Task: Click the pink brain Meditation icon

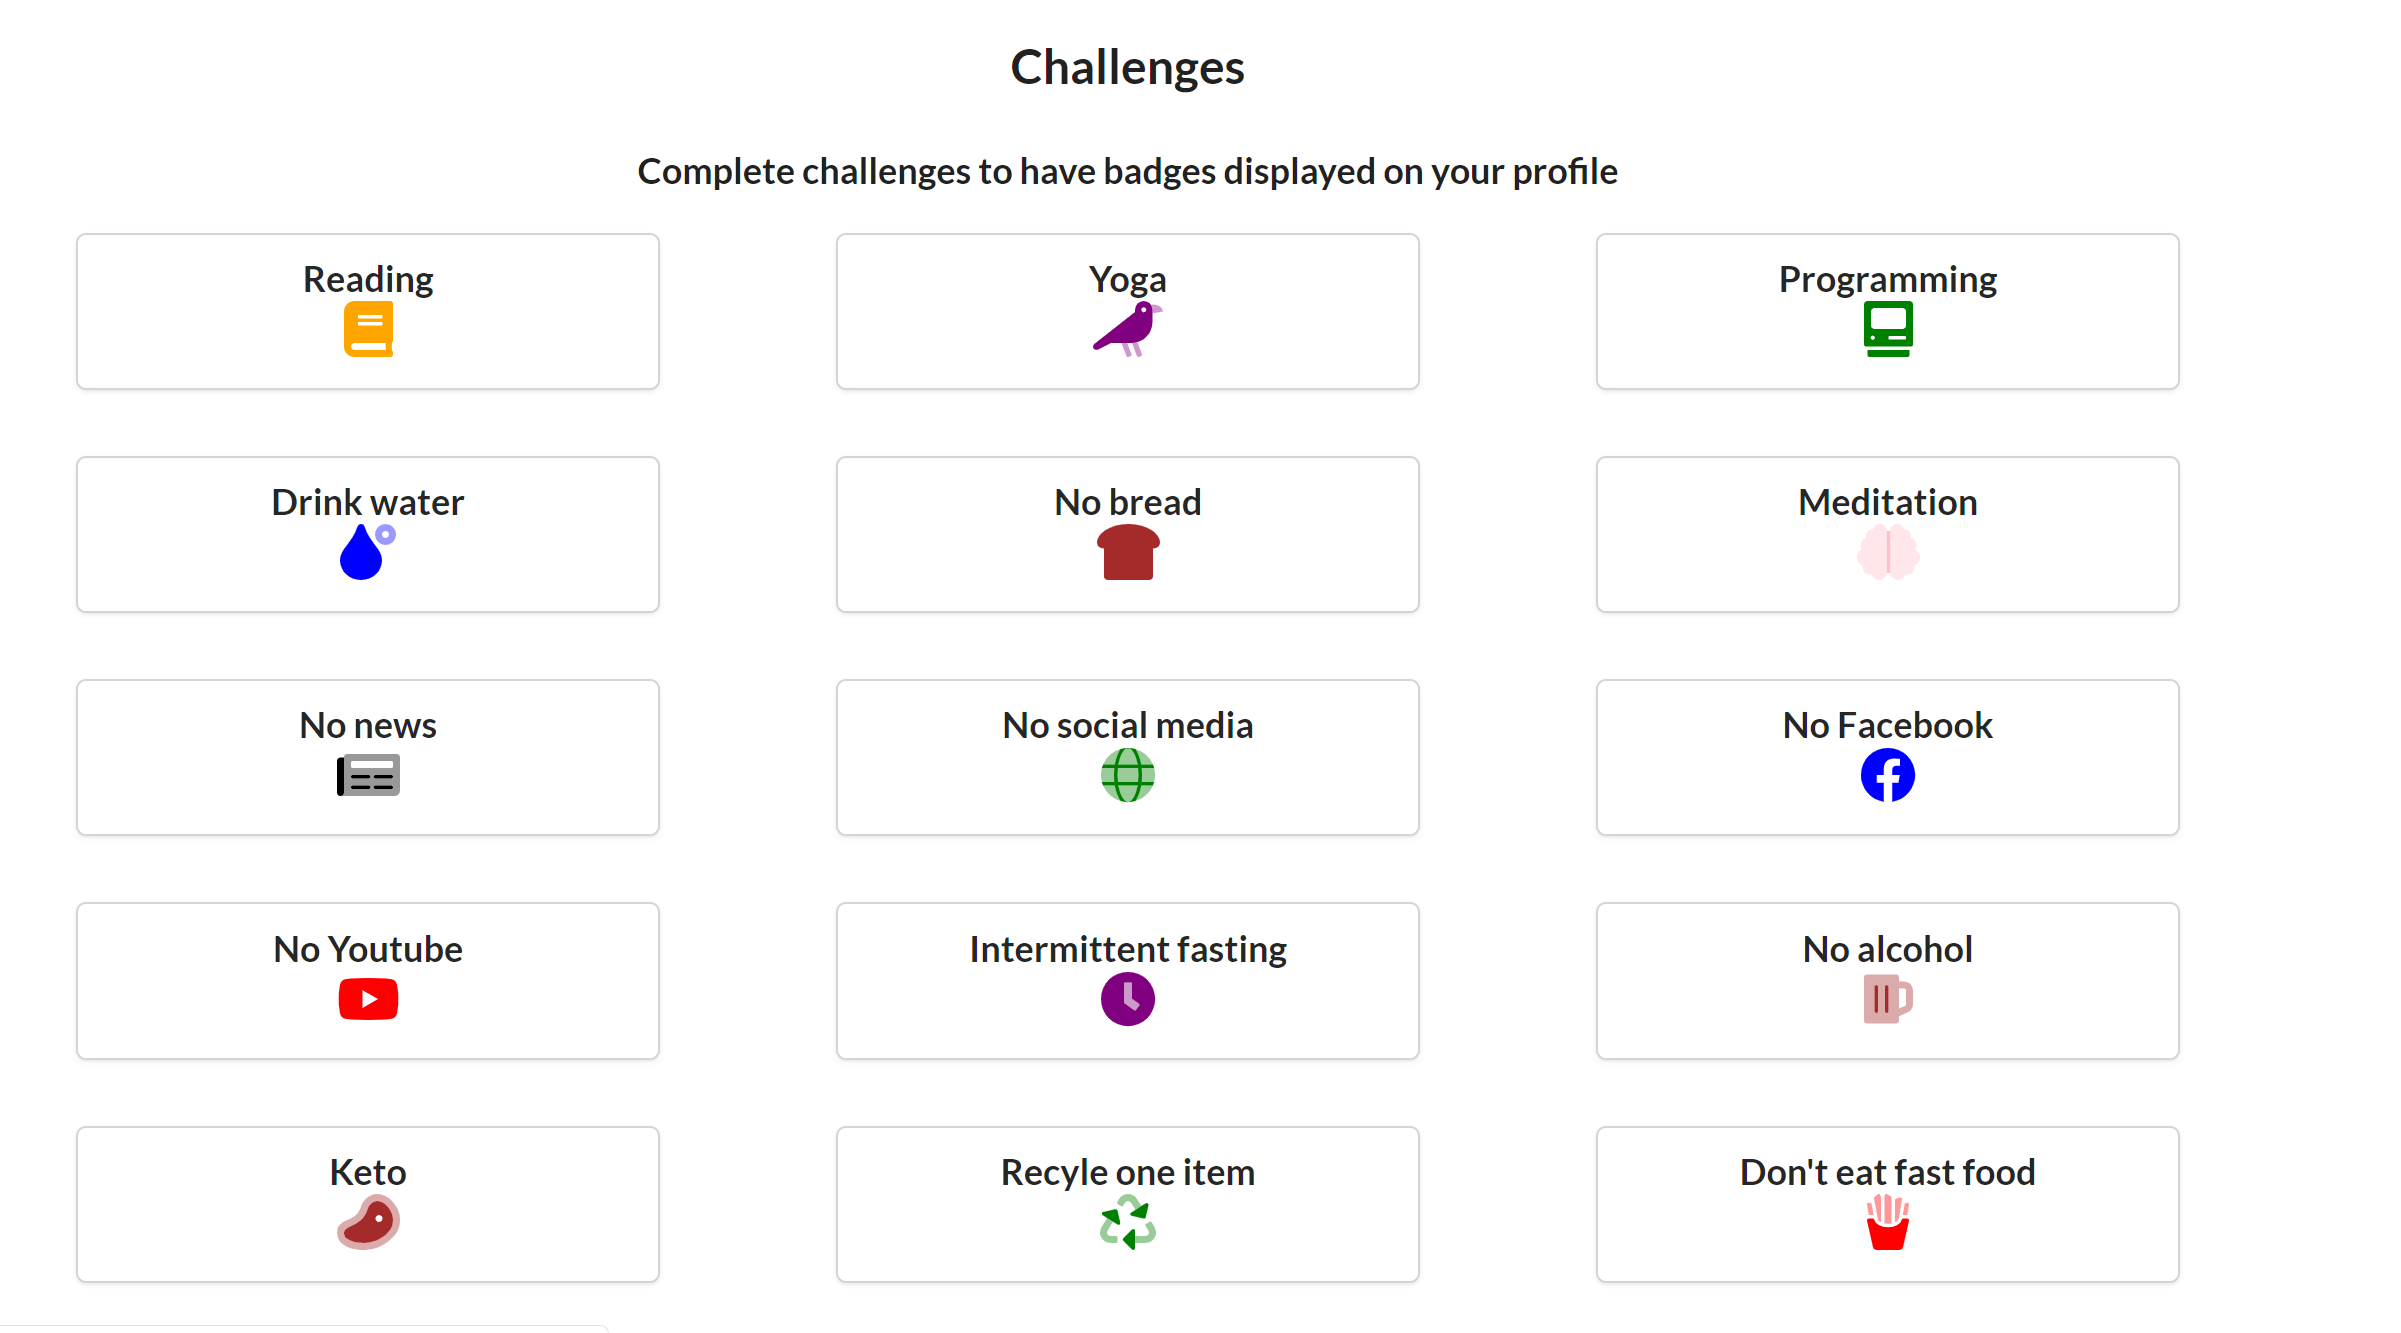Action: [1887, 552]
